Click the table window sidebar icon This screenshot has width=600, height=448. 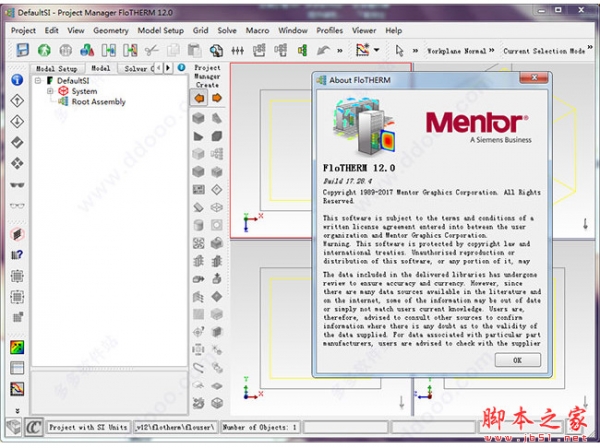point(17,368)
